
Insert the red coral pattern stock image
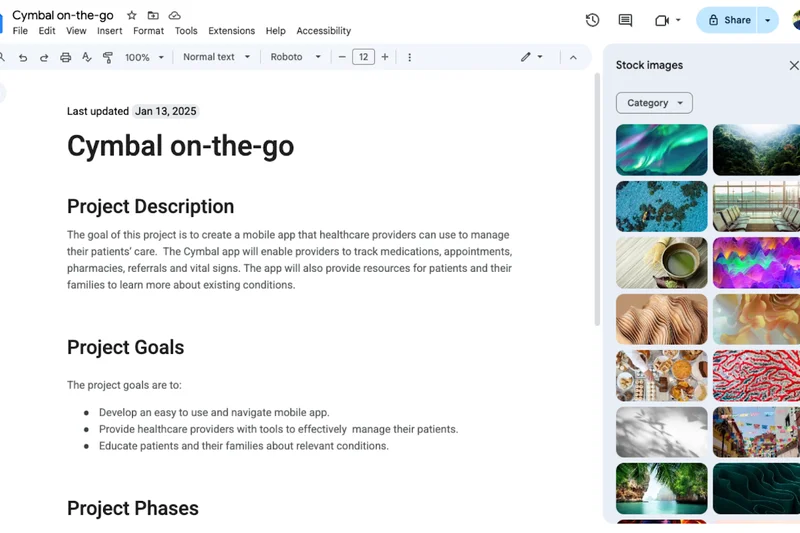756,376
